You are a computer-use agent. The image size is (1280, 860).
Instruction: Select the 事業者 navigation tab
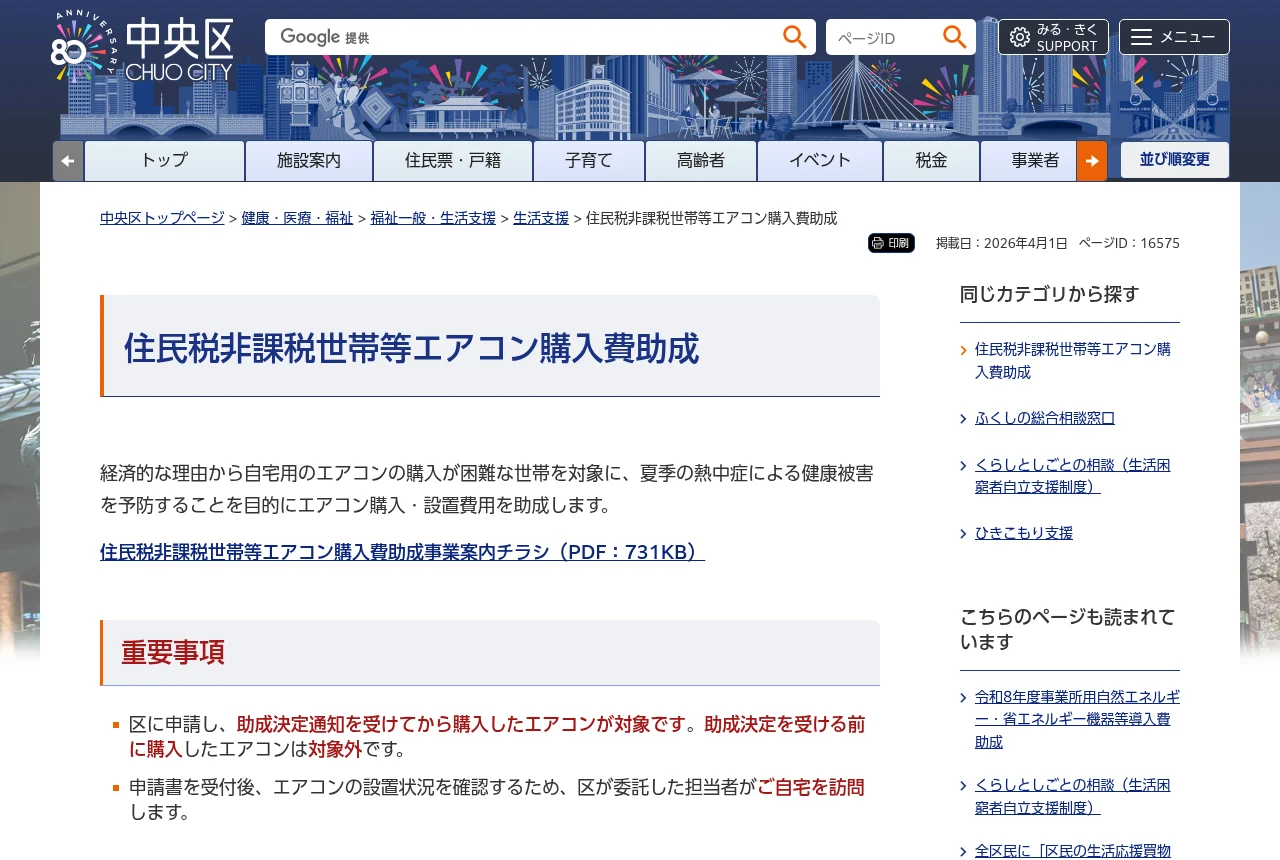1029,161
